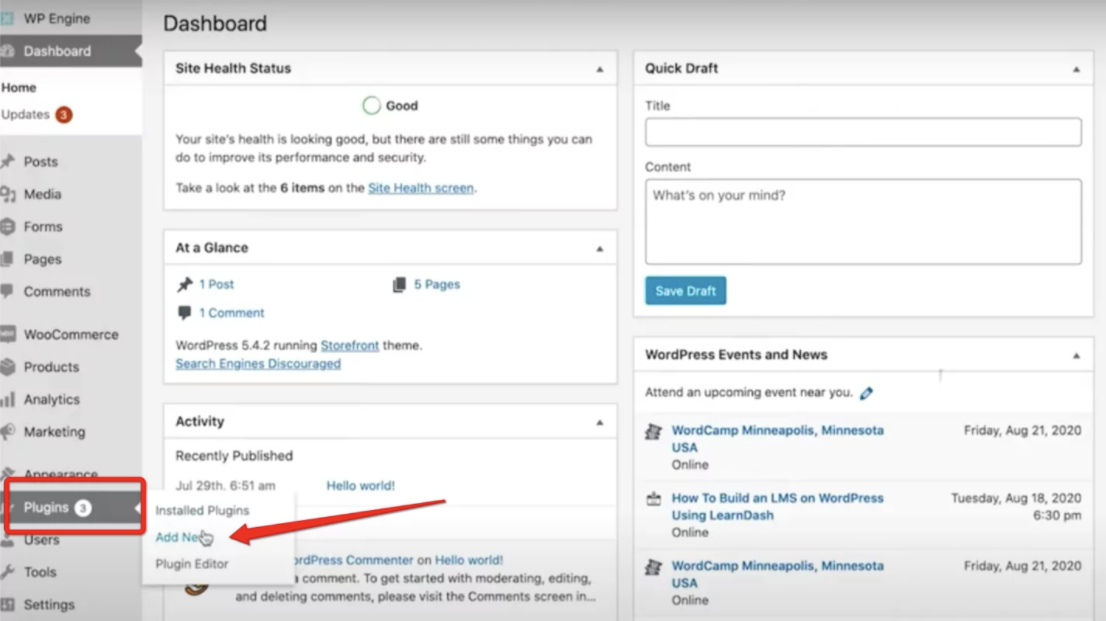The width and height of the screenshot is (1106, 621).
Task: Click the Updates count badge
Action: click(63, 114)
